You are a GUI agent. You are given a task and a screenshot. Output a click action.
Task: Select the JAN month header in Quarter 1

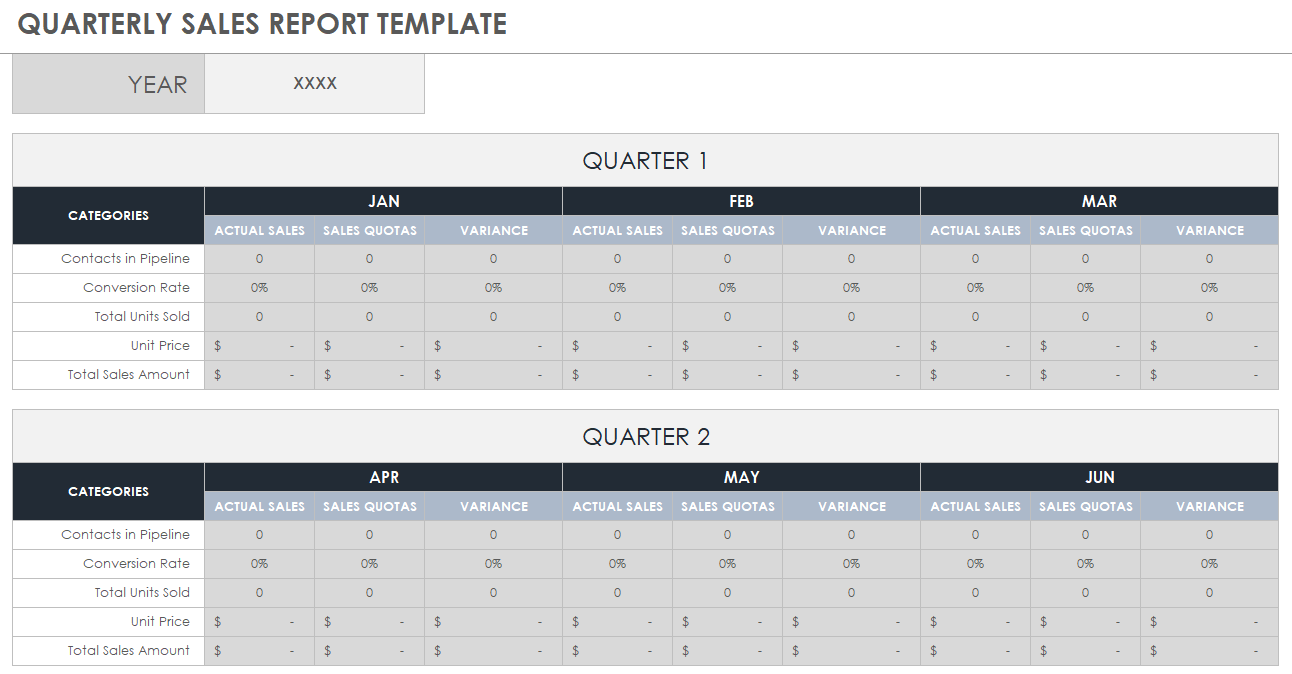click(x=384, y=201)
